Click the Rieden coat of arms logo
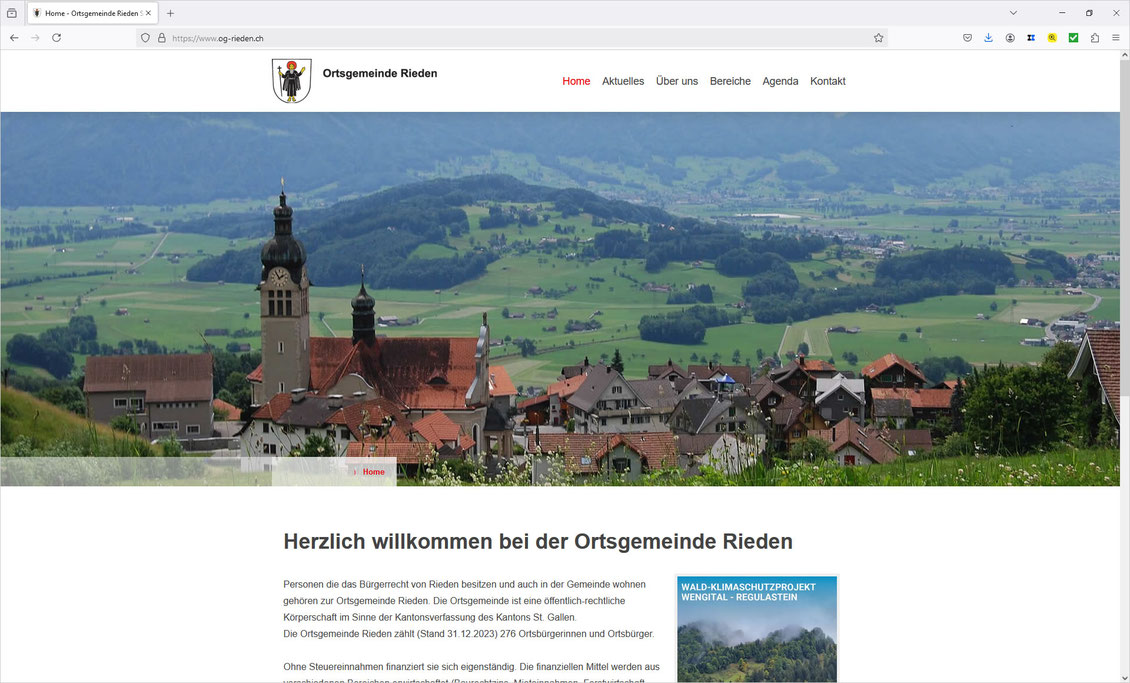 point(292,81)
